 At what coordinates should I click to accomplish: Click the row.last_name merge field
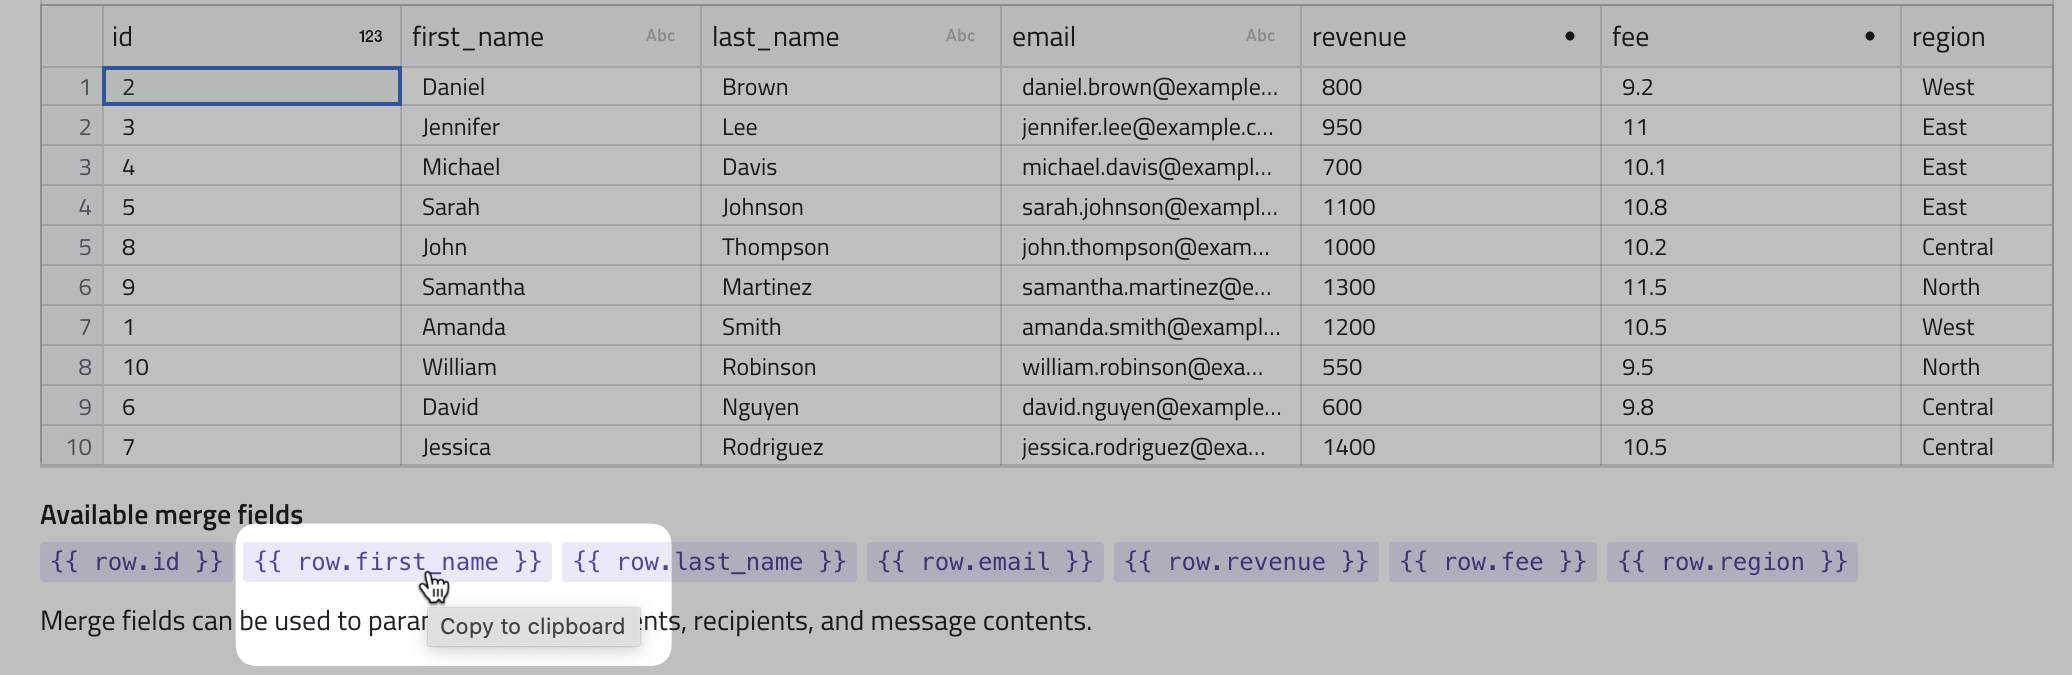(709, 562)
